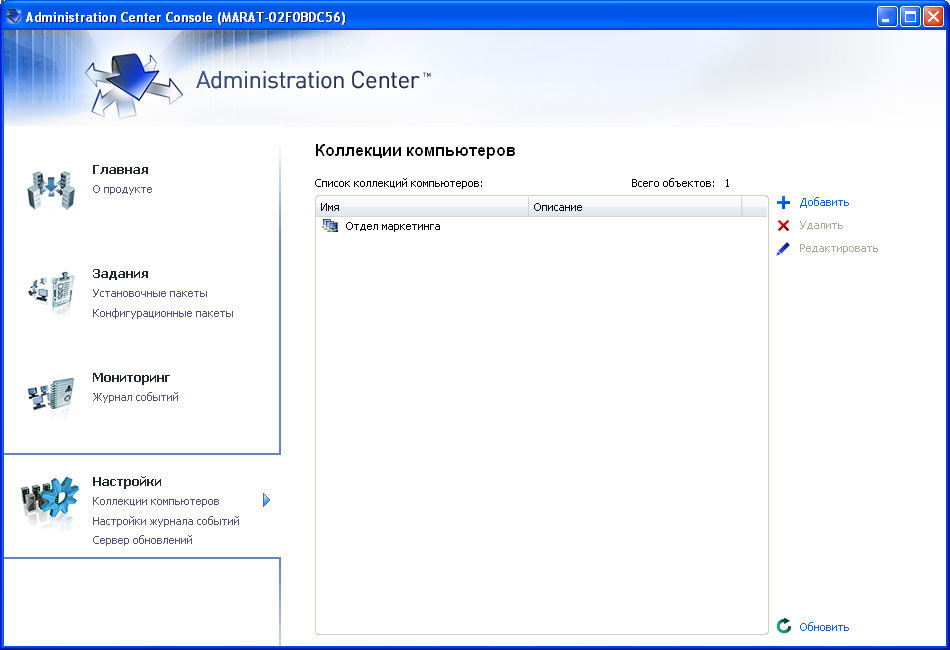Minimize the Administration Center Console window

[x=887, y=16]
